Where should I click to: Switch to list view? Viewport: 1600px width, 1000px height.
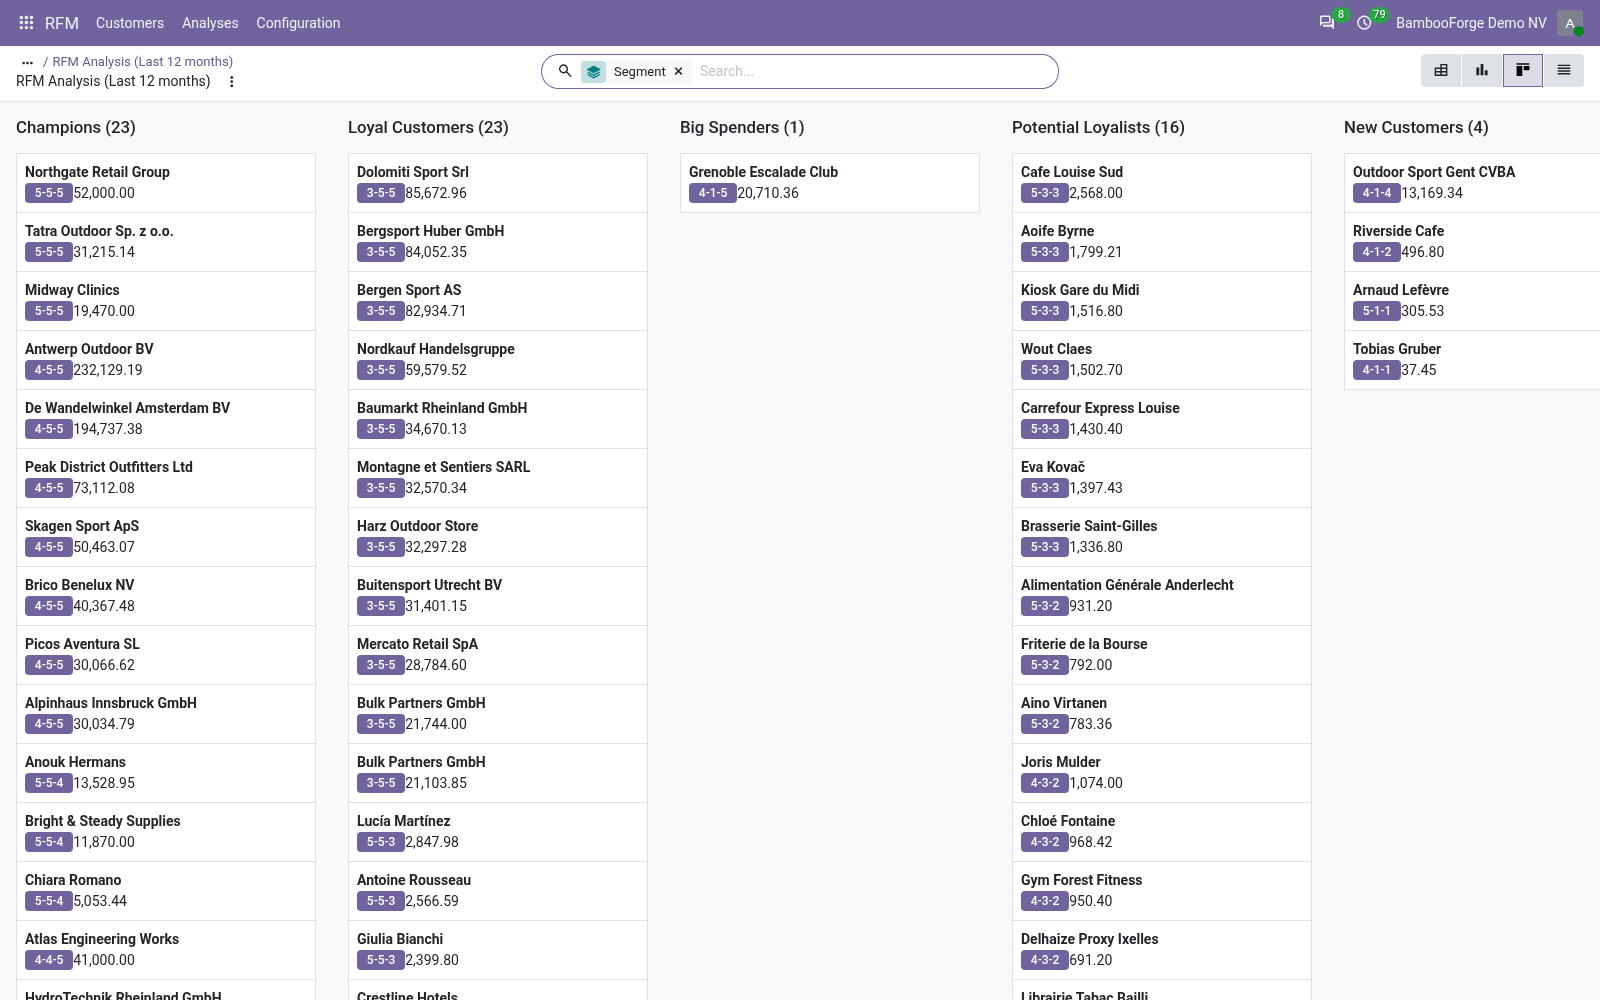coord(1564,70)
